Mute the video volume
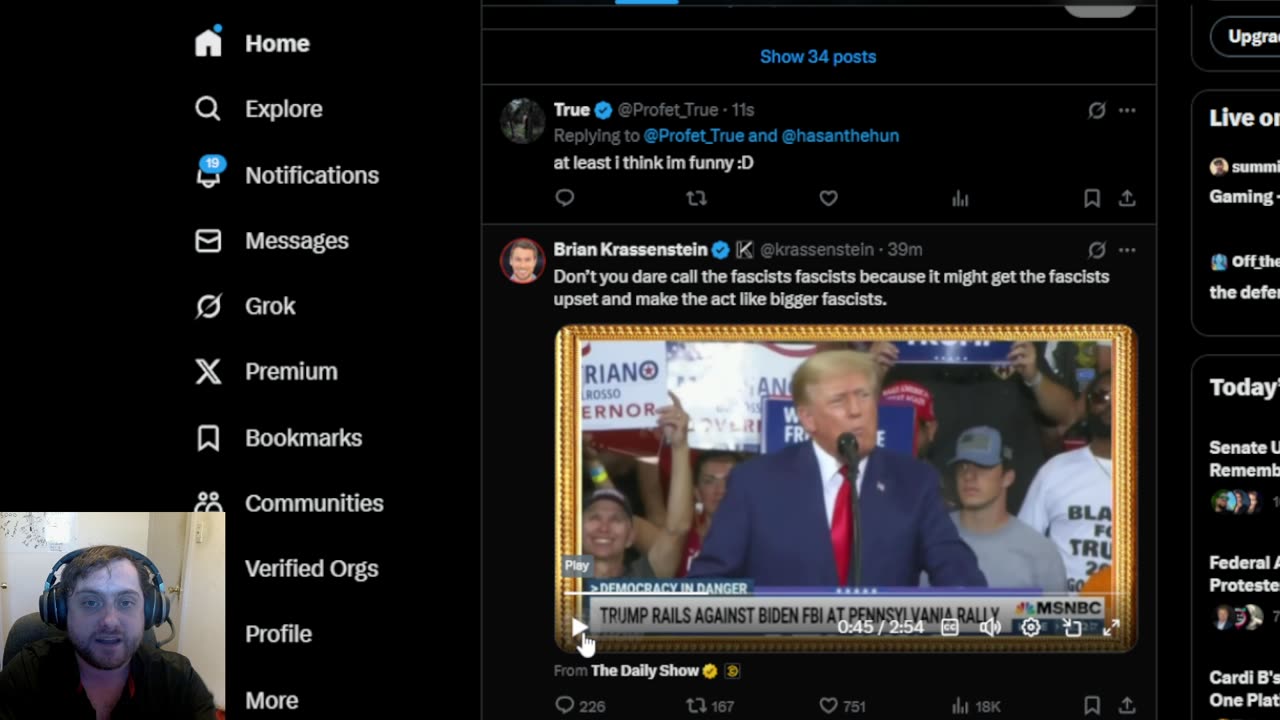 pyautogui.click(x=990, y=627)
